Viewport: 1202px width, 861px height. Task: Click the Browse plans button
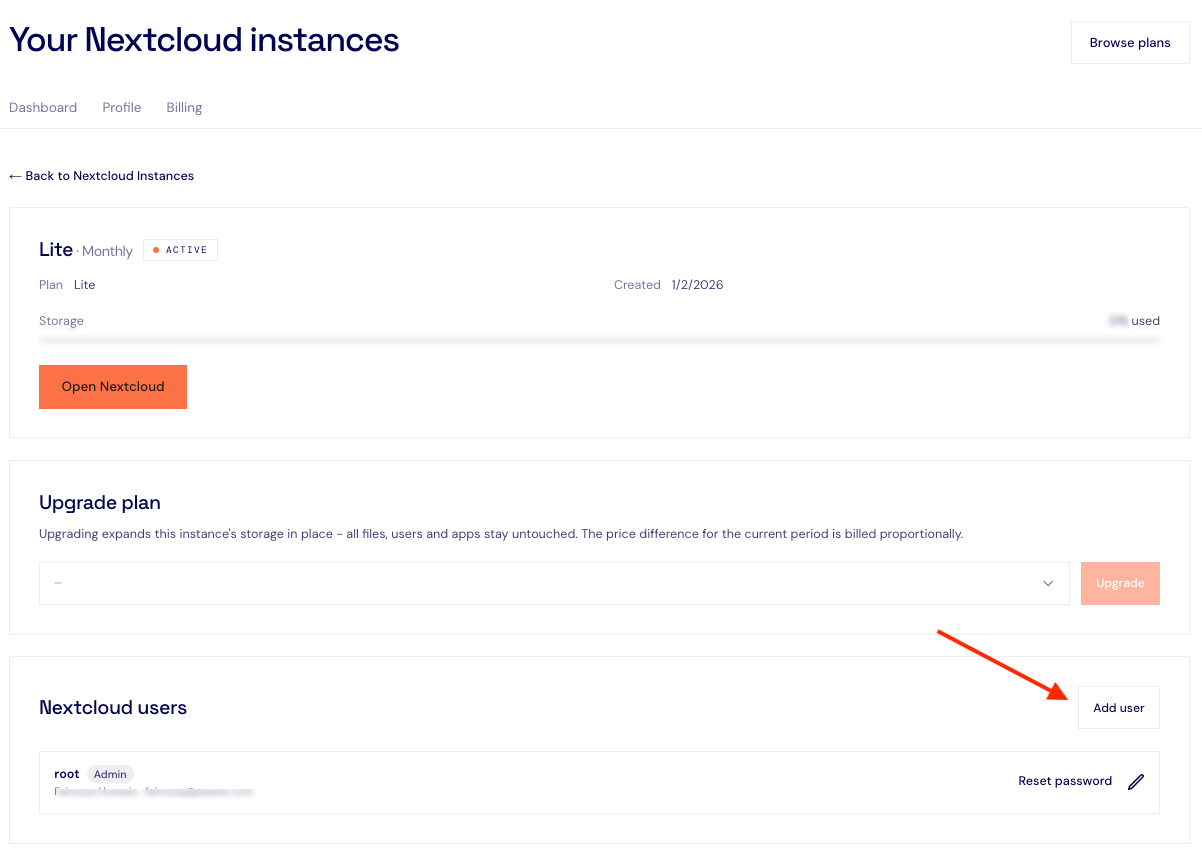point(1130,43)
